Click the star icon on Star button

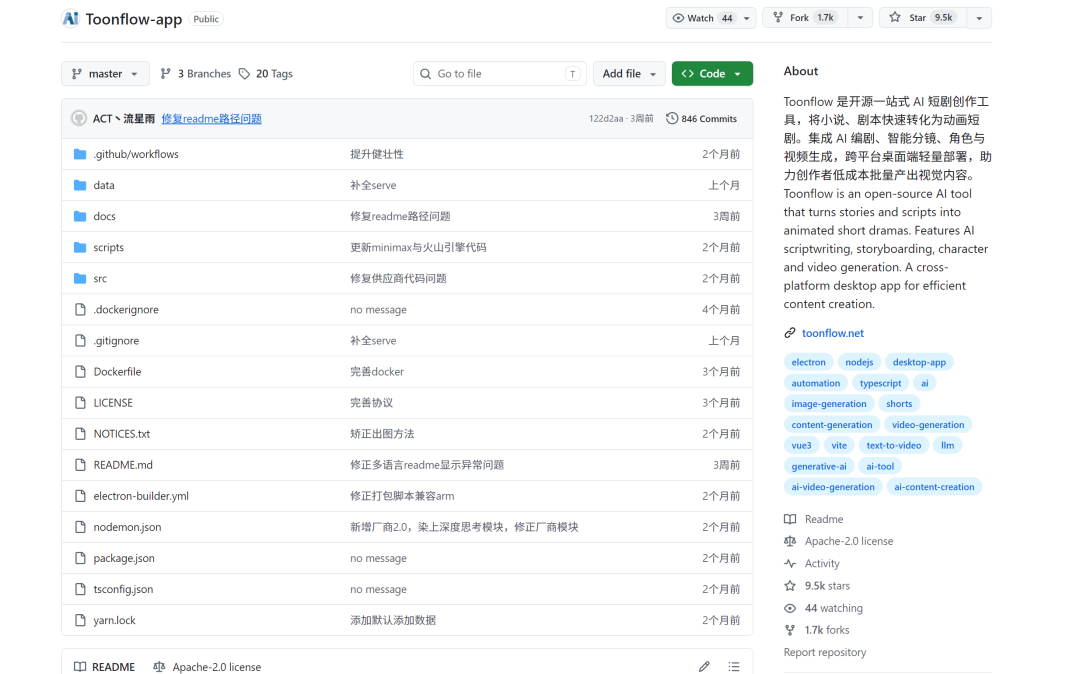[x=895, y=18]
